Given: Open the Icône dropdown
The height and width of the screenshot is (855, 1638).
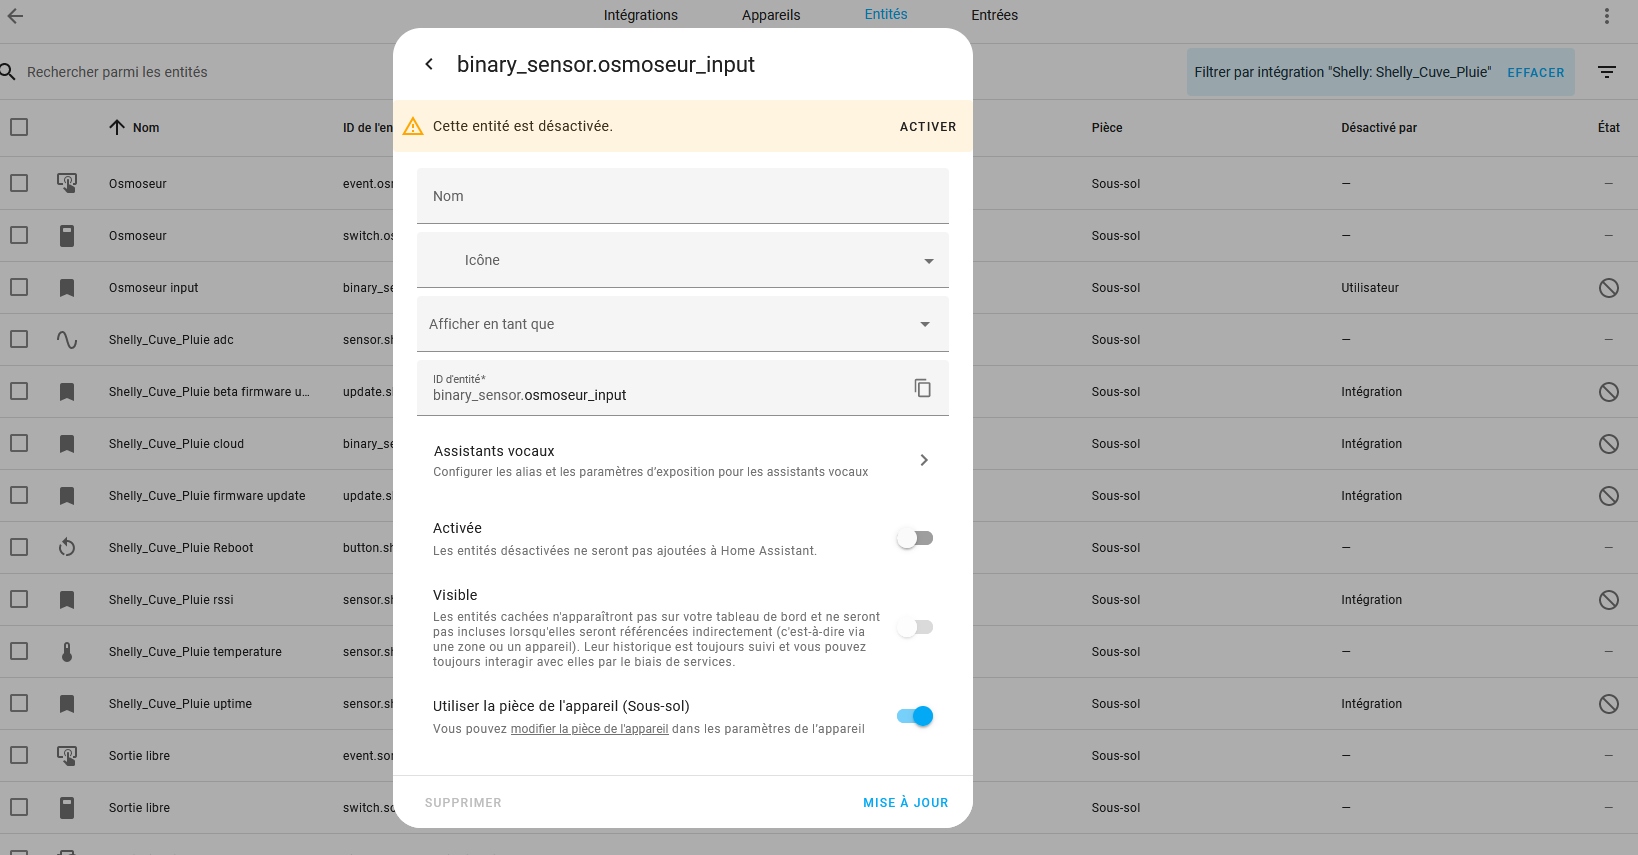Looking at the screenshot, I should pyautogui.click(x=683, y=260).
